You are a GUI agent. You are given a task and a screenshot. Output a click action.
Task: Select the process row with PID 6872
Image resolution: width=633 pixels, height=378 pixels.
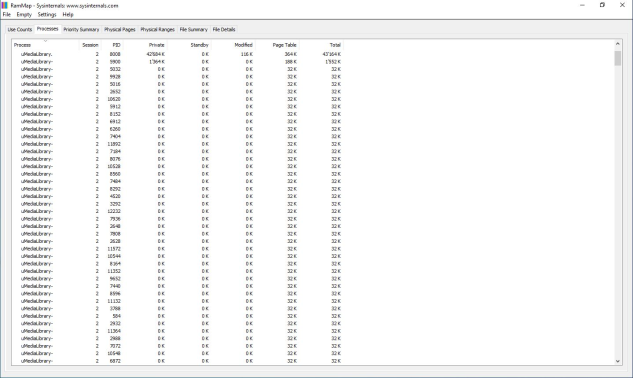point(178,361)
